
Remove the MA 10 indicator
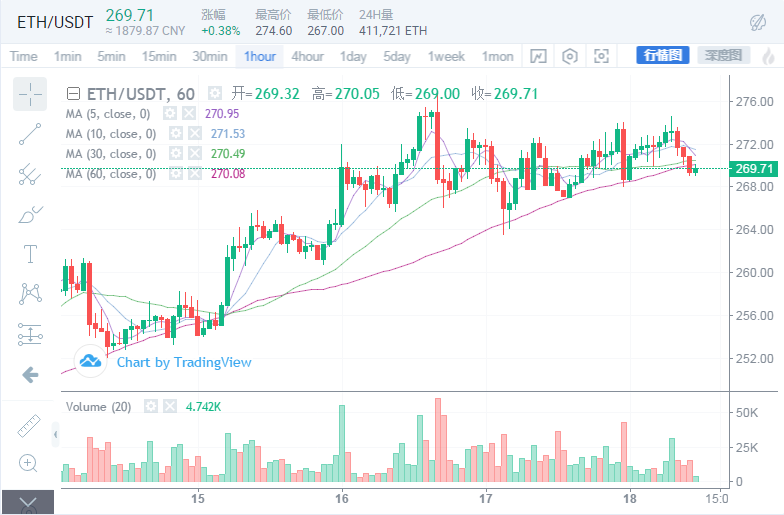pos(194,134)
